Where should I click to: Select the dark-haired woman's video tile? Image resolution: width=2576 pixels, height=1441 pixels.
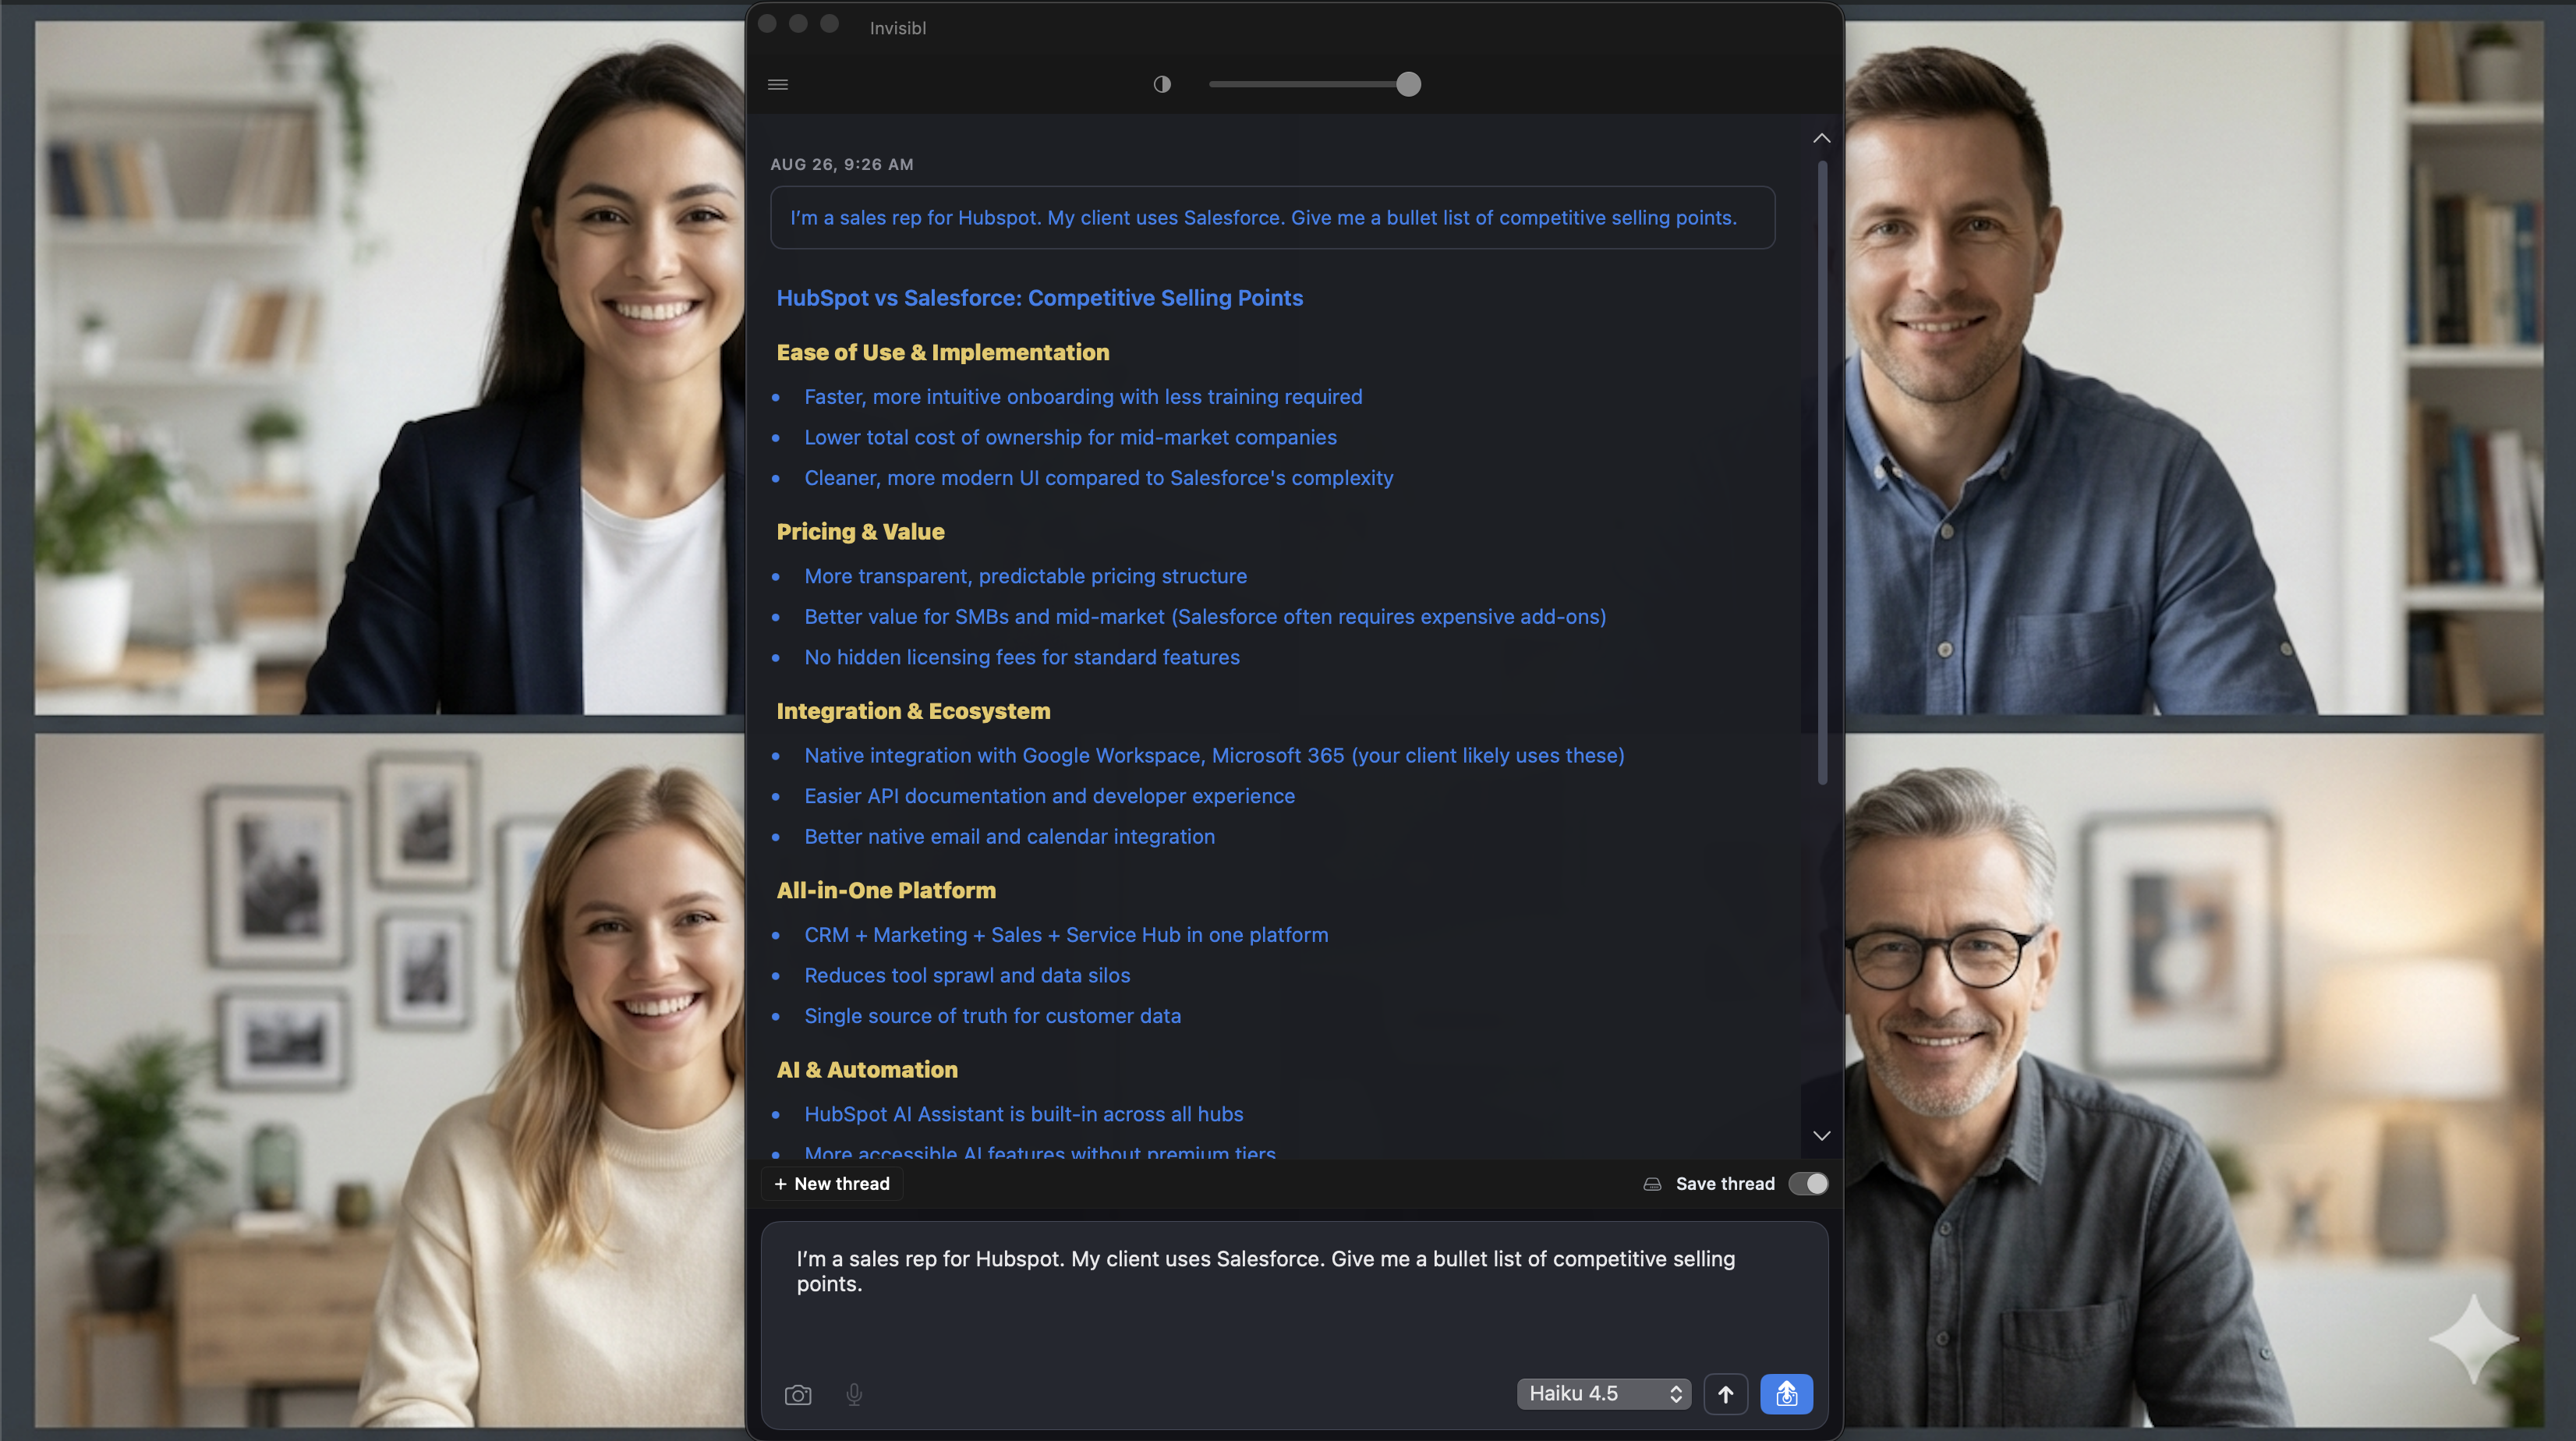[390, 368]
